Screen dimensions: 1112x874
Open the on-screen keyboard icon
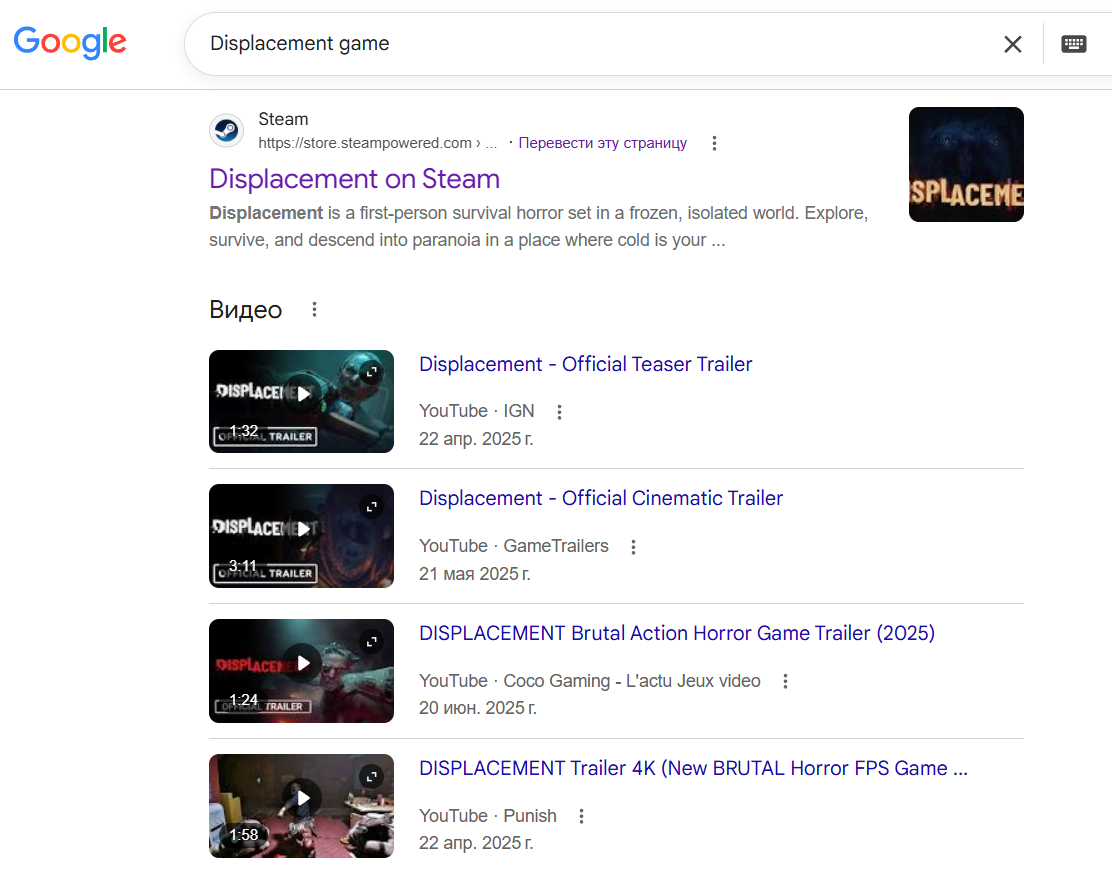pos(1074,44)
